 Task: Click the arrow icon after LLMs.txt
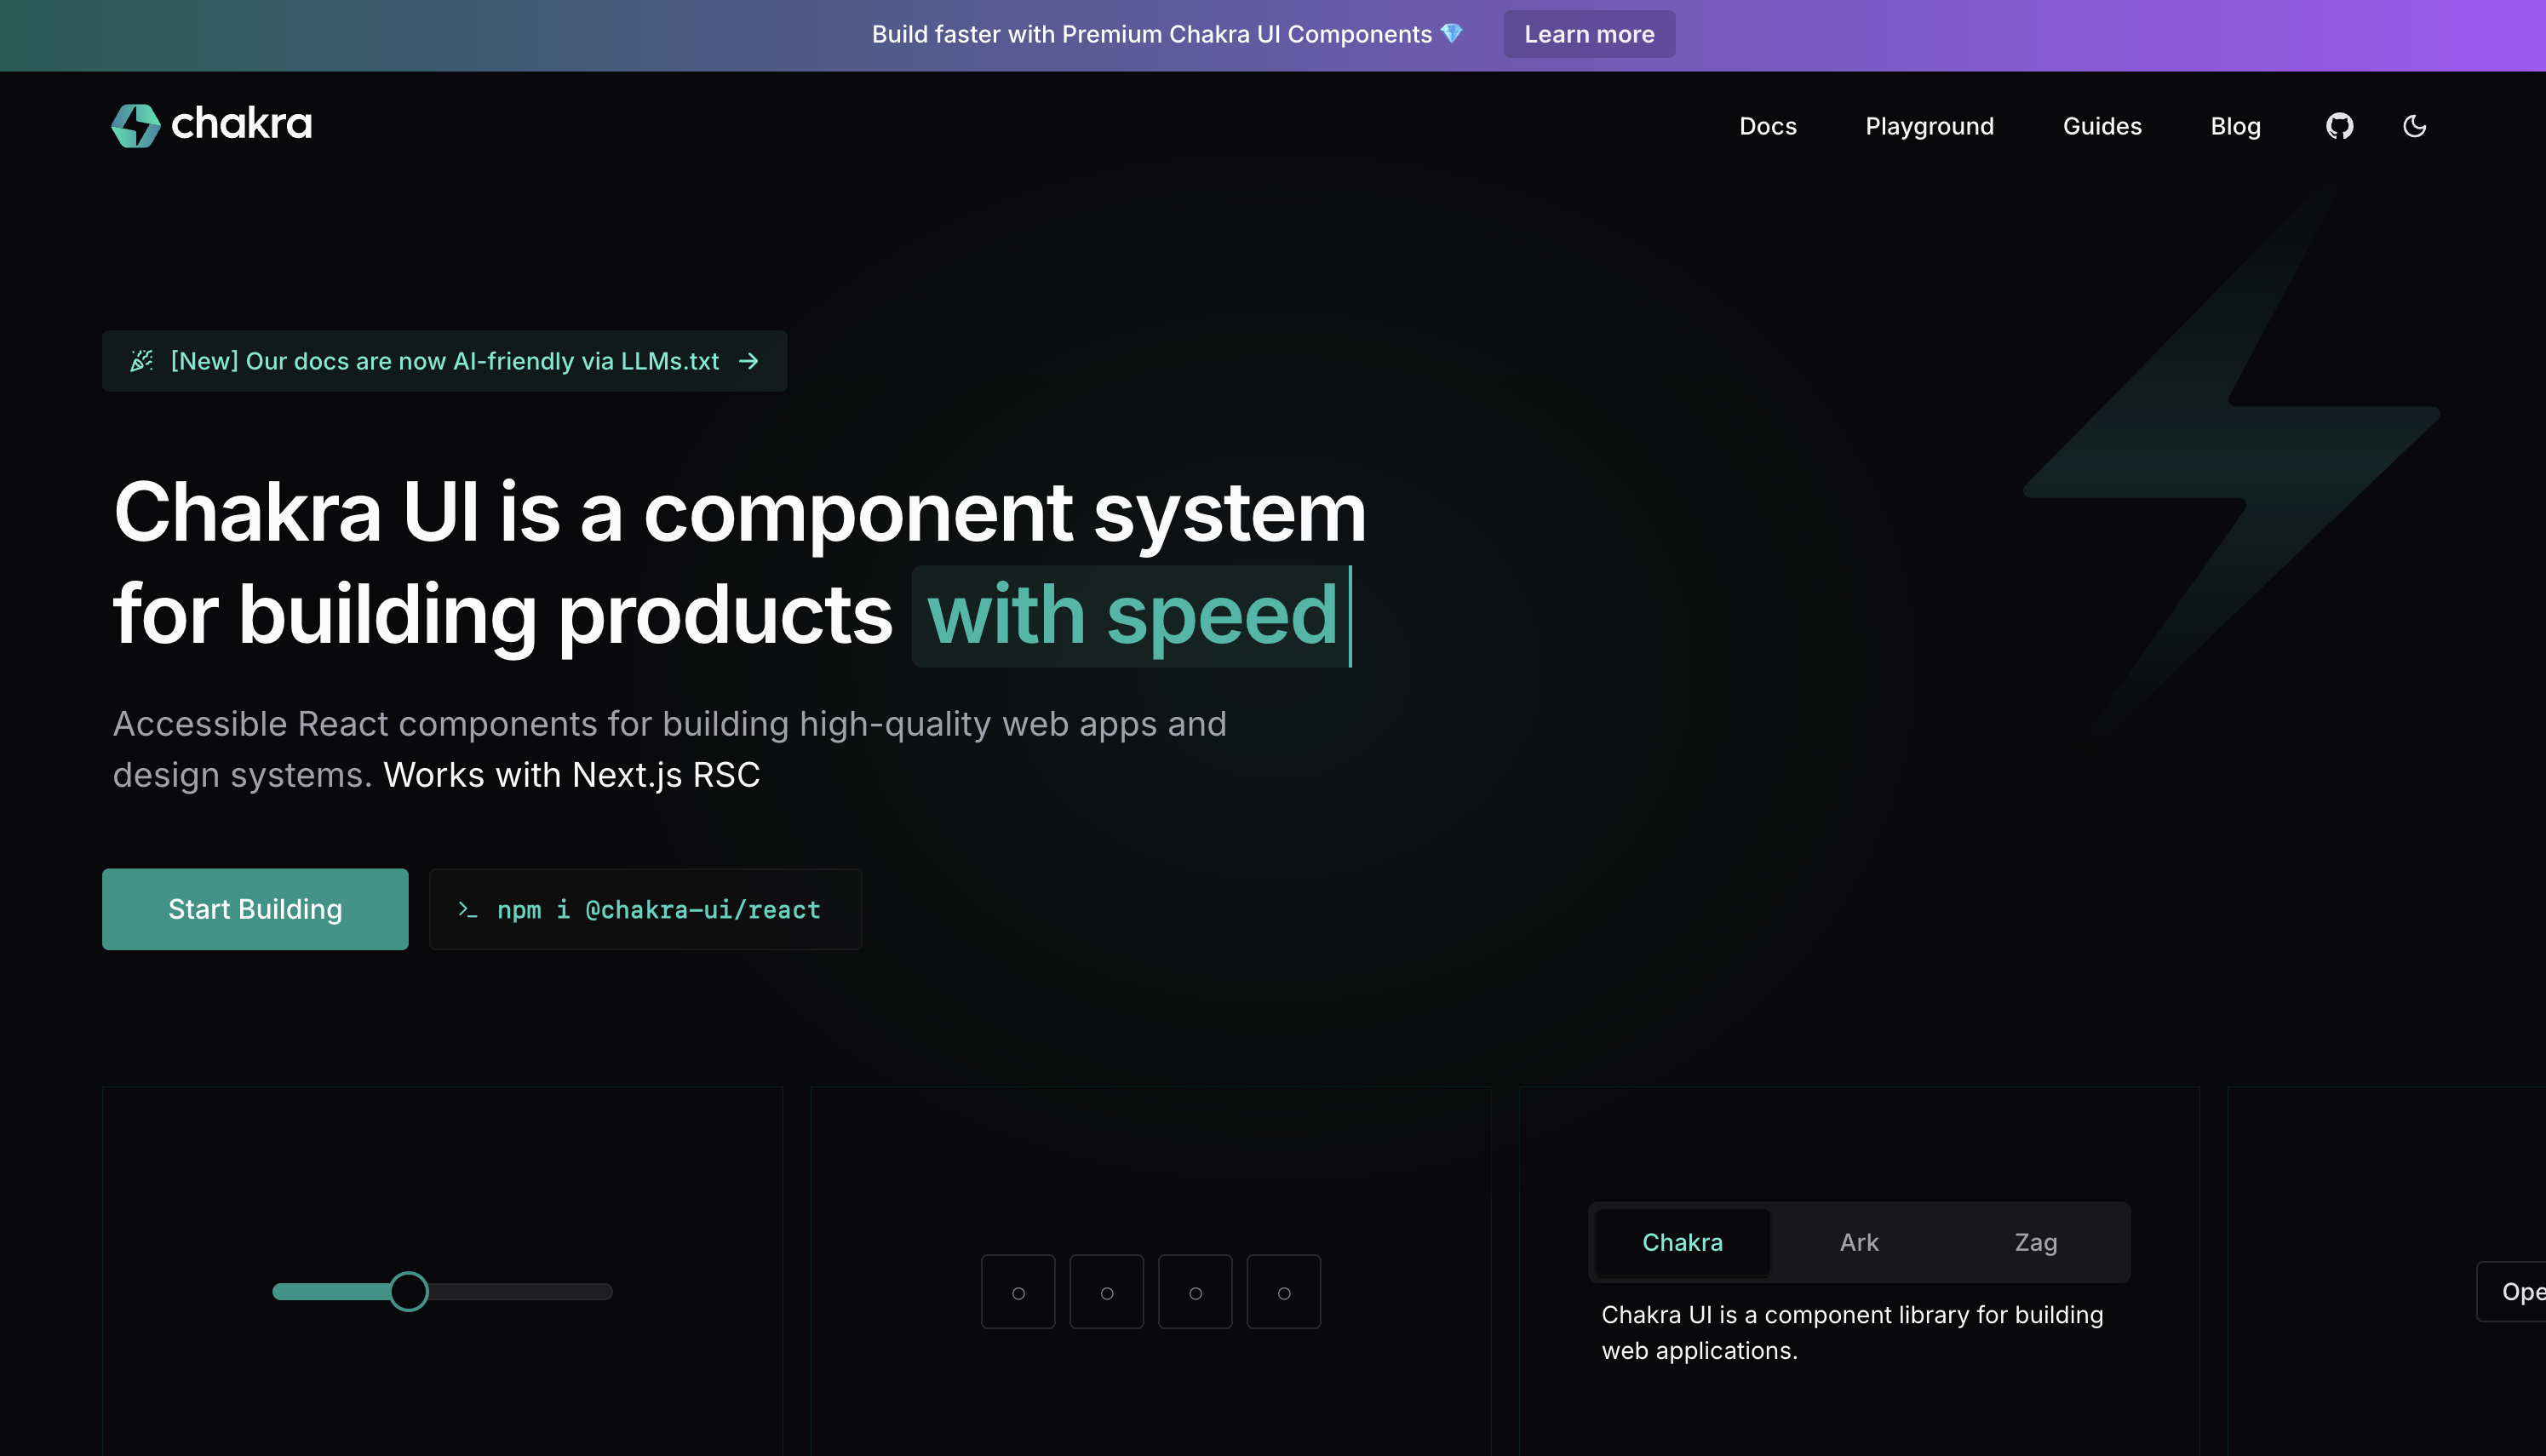pos(748,361)
